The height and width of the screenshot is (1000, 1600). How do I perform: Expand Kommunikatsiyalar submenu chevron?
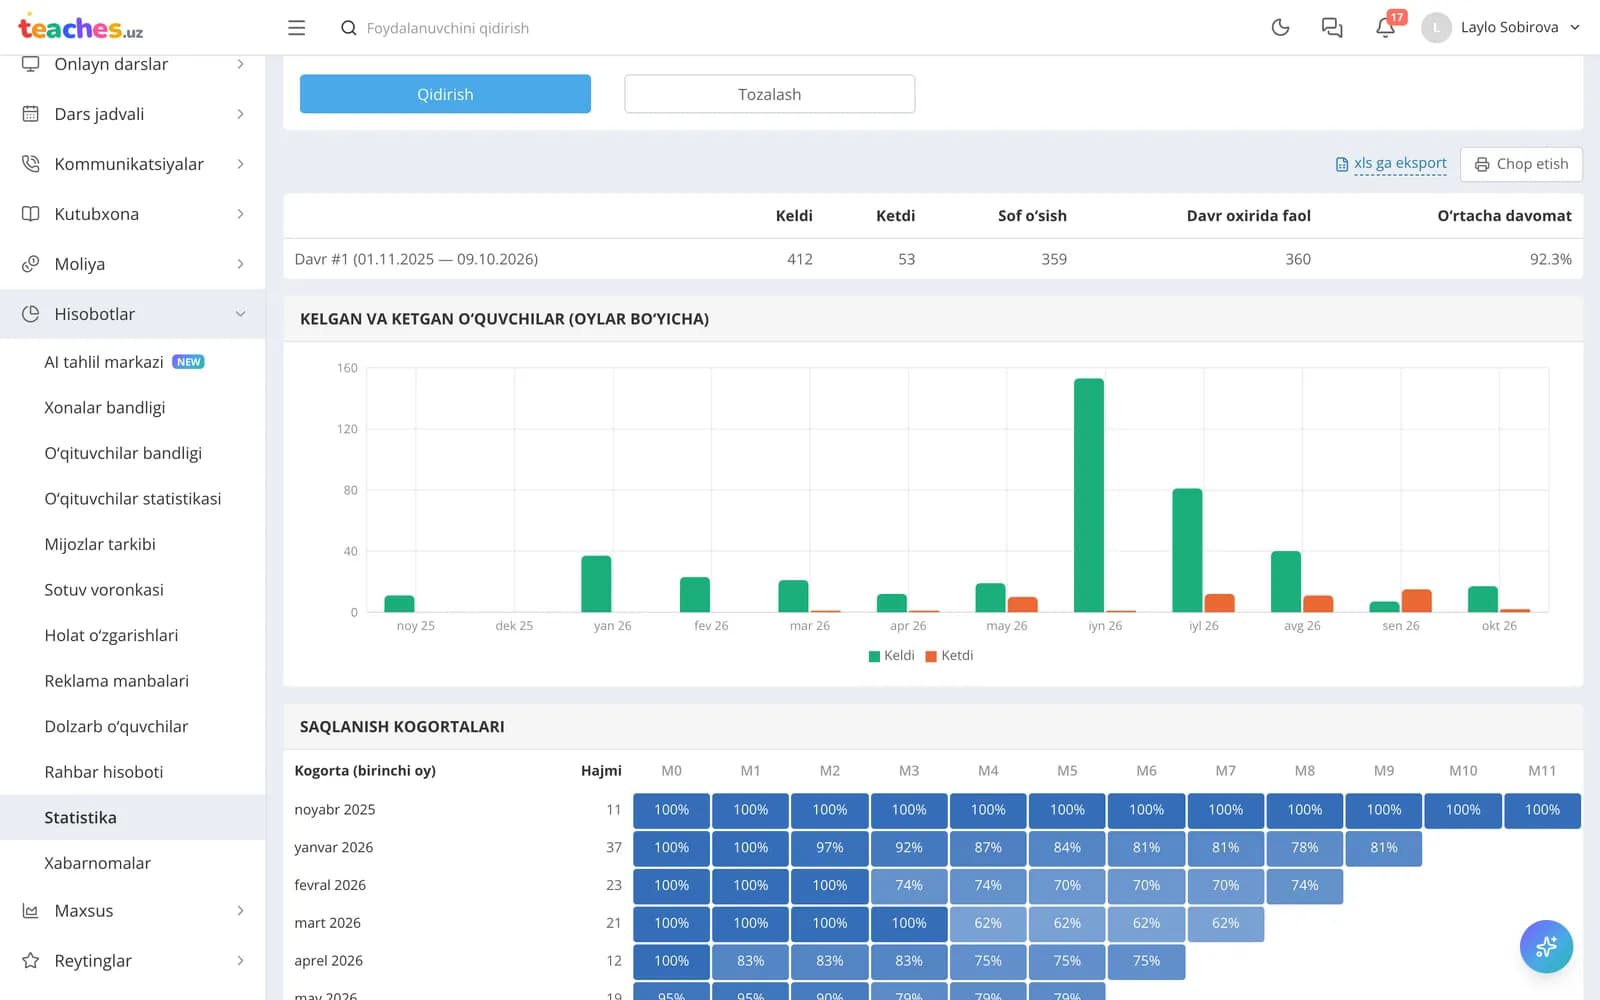coord(240,164)
